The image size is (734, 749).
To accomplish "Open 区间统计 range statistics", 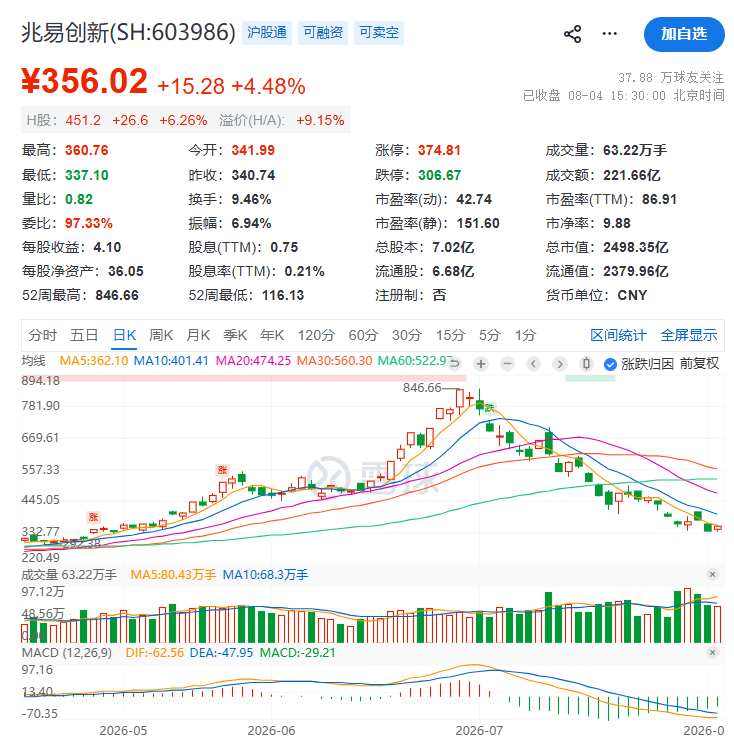I will pos(618,335).
